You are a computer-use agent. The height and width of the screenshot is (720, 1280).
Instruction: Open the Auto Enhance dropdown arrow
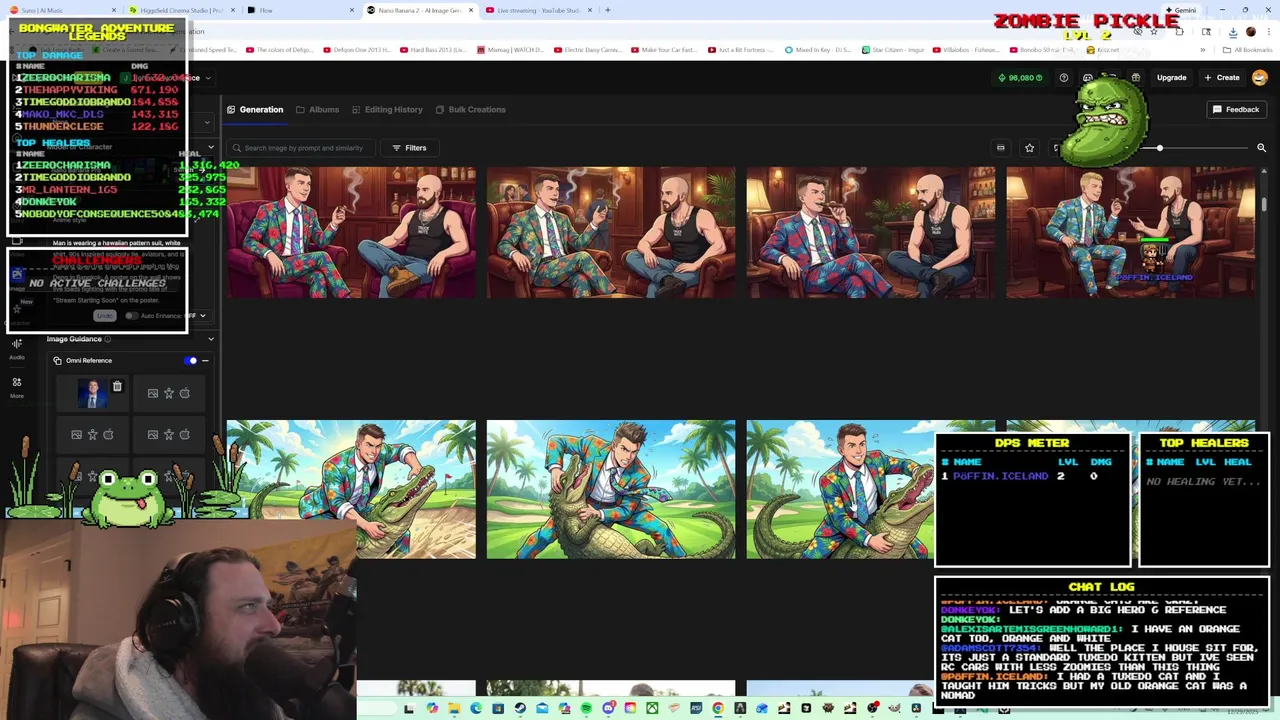[202, 316]
